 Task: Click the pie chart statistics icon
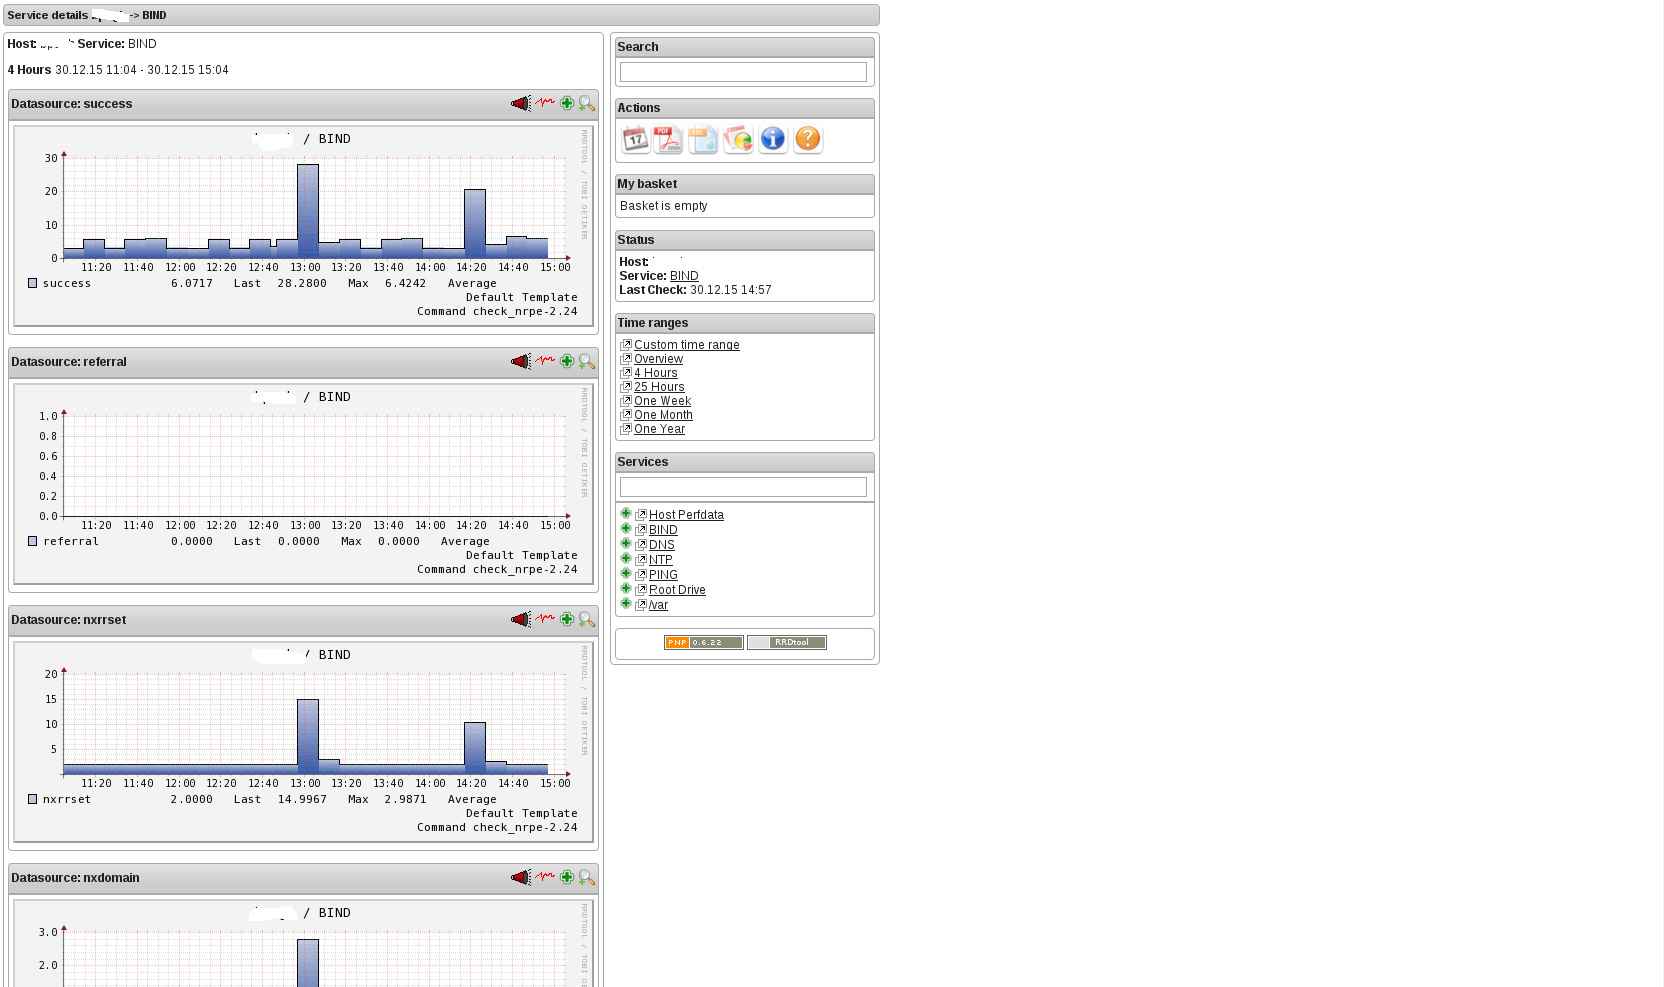pos(738,140)
